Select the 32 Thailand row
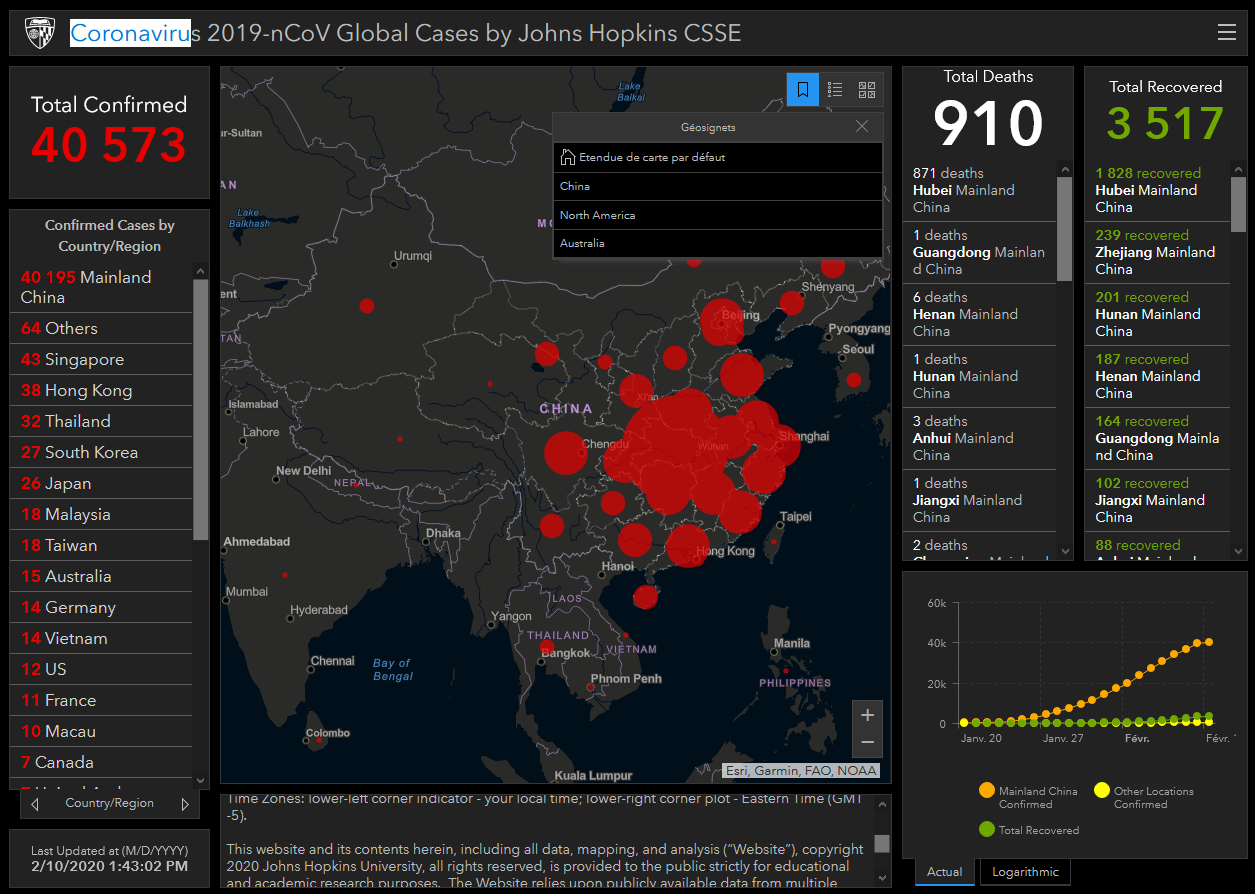Screen dimensions: 1255x894 pos(101,421)
